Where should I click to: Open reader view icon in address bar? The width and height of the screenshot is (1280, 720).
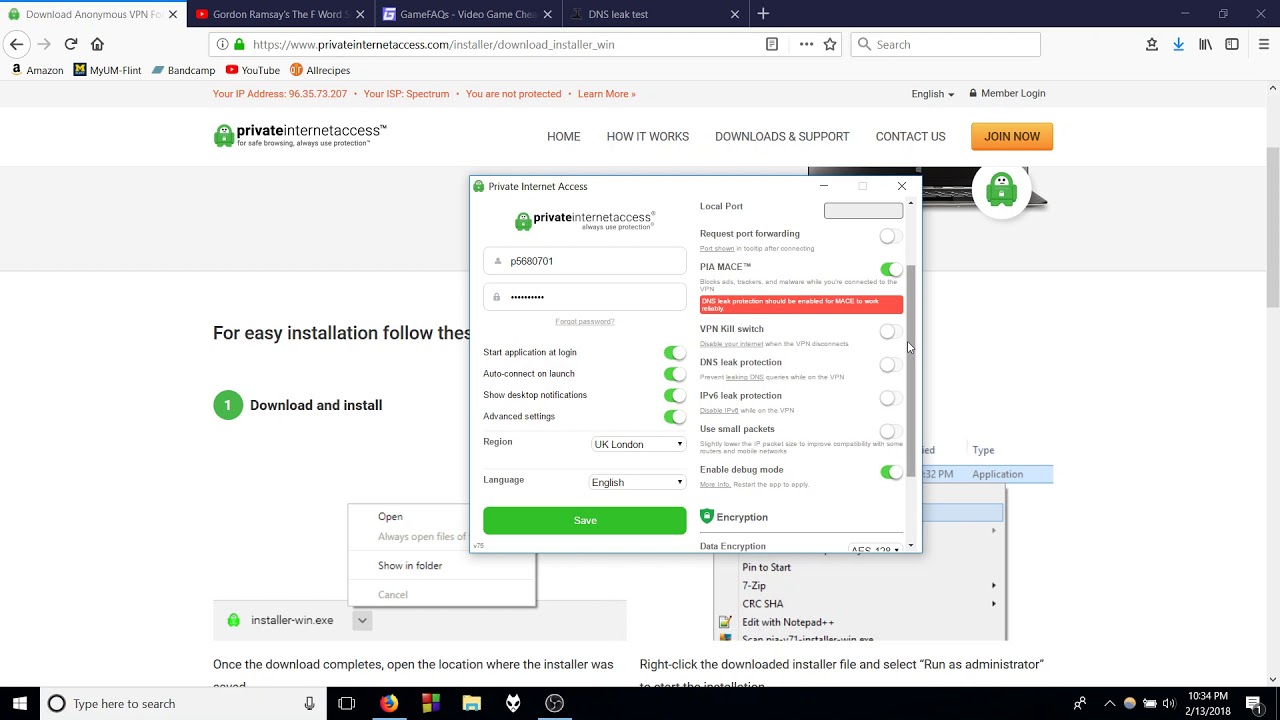click(772, 44)
